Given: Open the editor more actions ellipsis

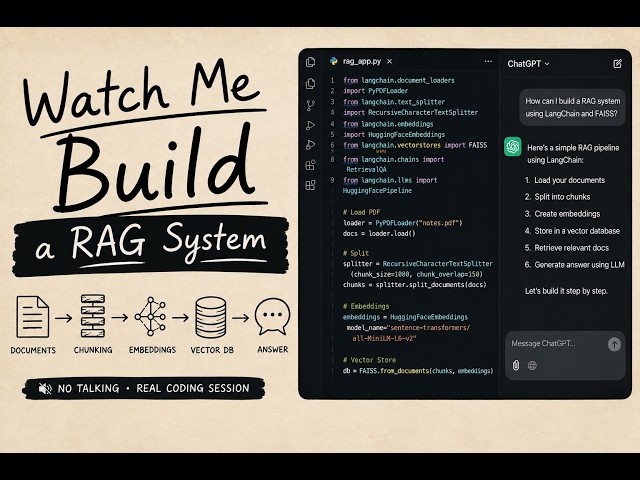Looking at the screenshot, I should (x=488, y=62).
